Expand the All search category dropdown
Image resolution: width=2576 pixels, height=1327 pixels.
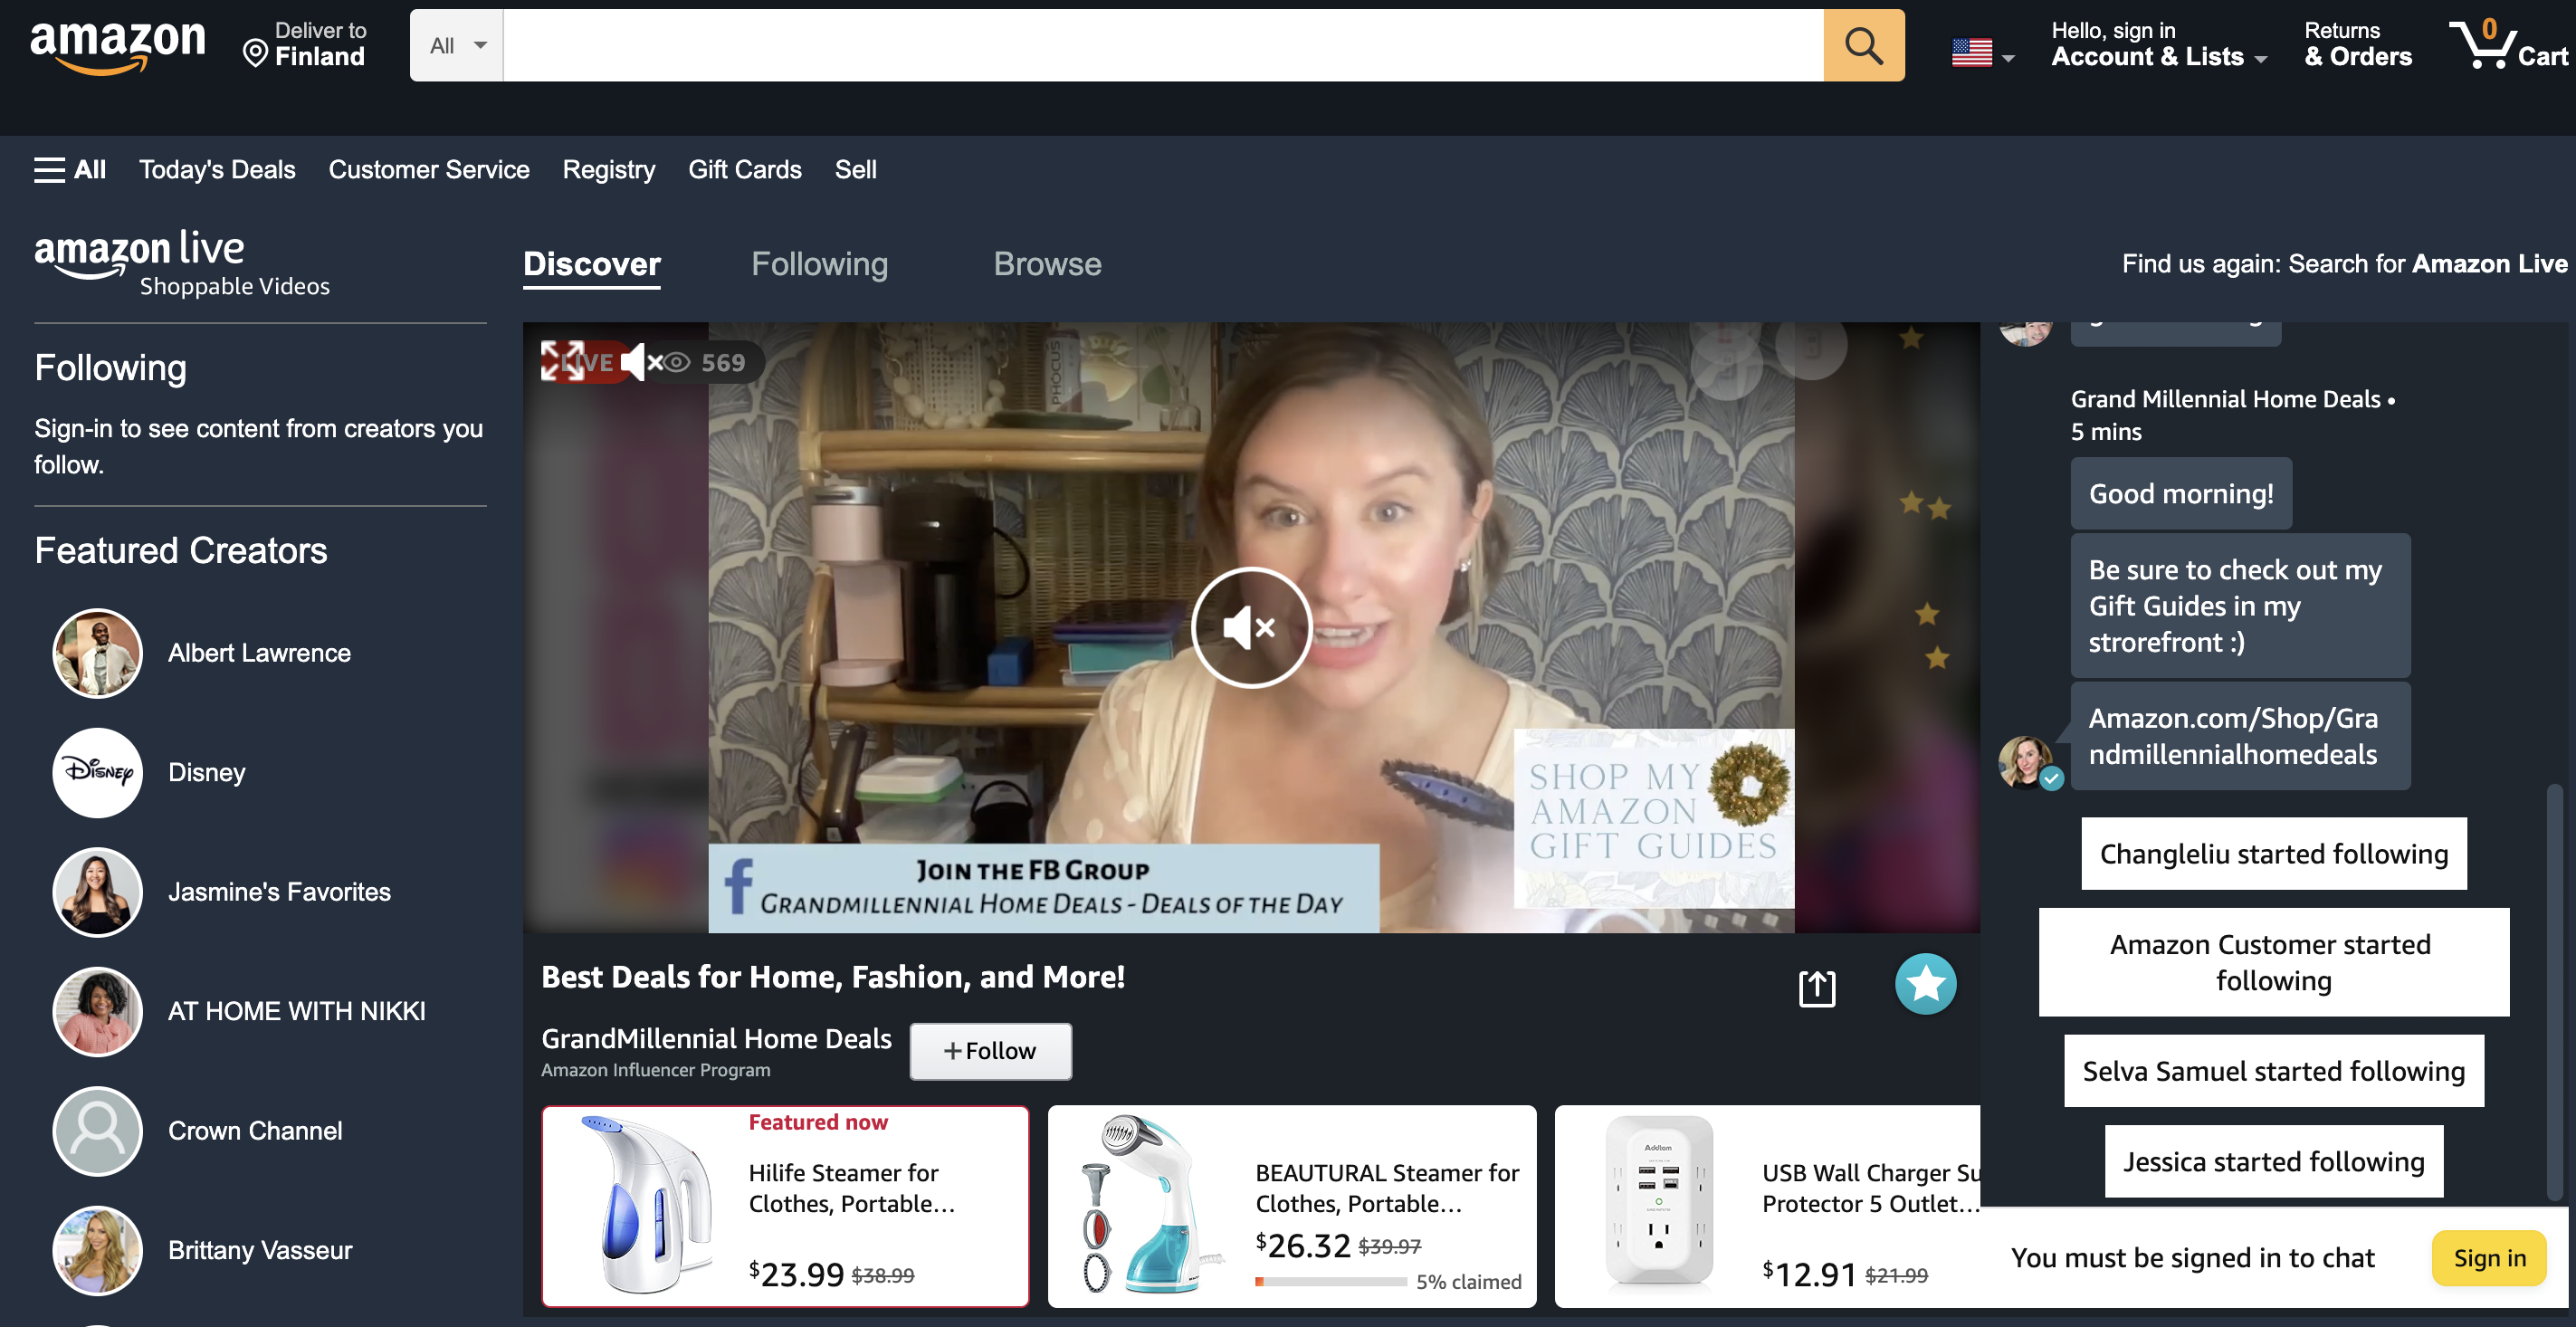[x=456, y=46]
